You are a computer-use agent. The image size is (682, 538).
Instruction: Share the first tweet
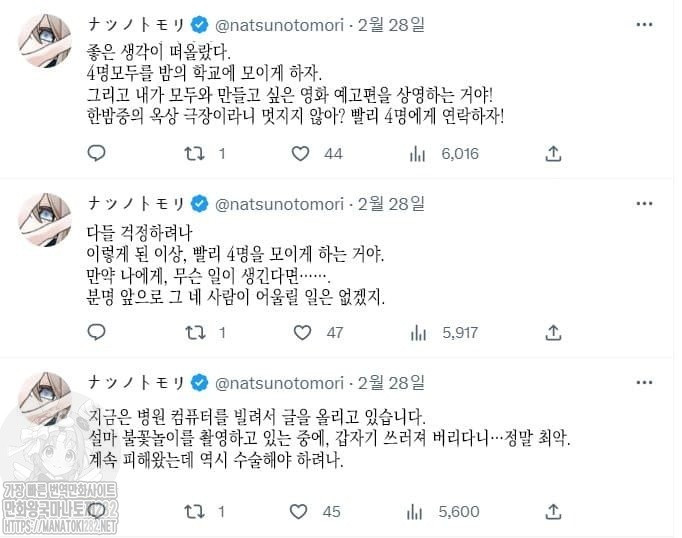[x=552, y=153]
